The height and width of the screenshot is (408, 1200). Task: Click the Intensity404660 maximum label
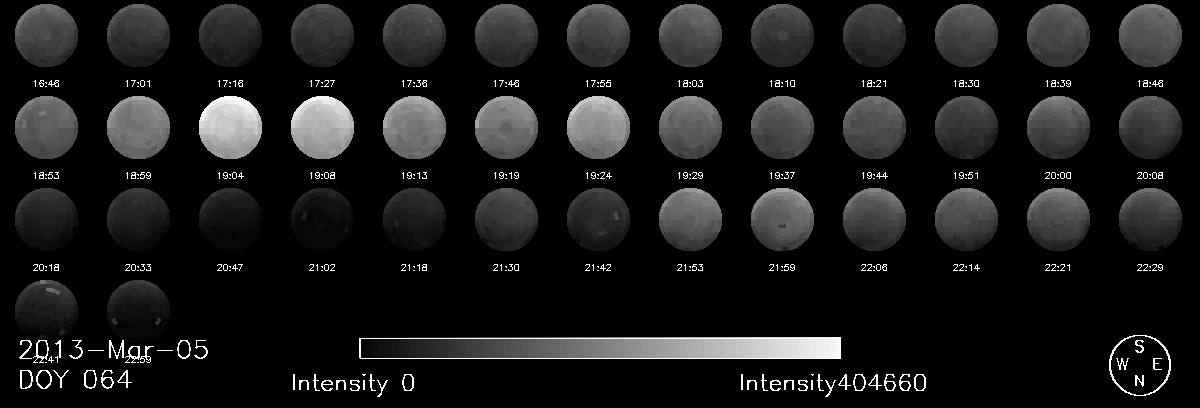click(833, 383)
